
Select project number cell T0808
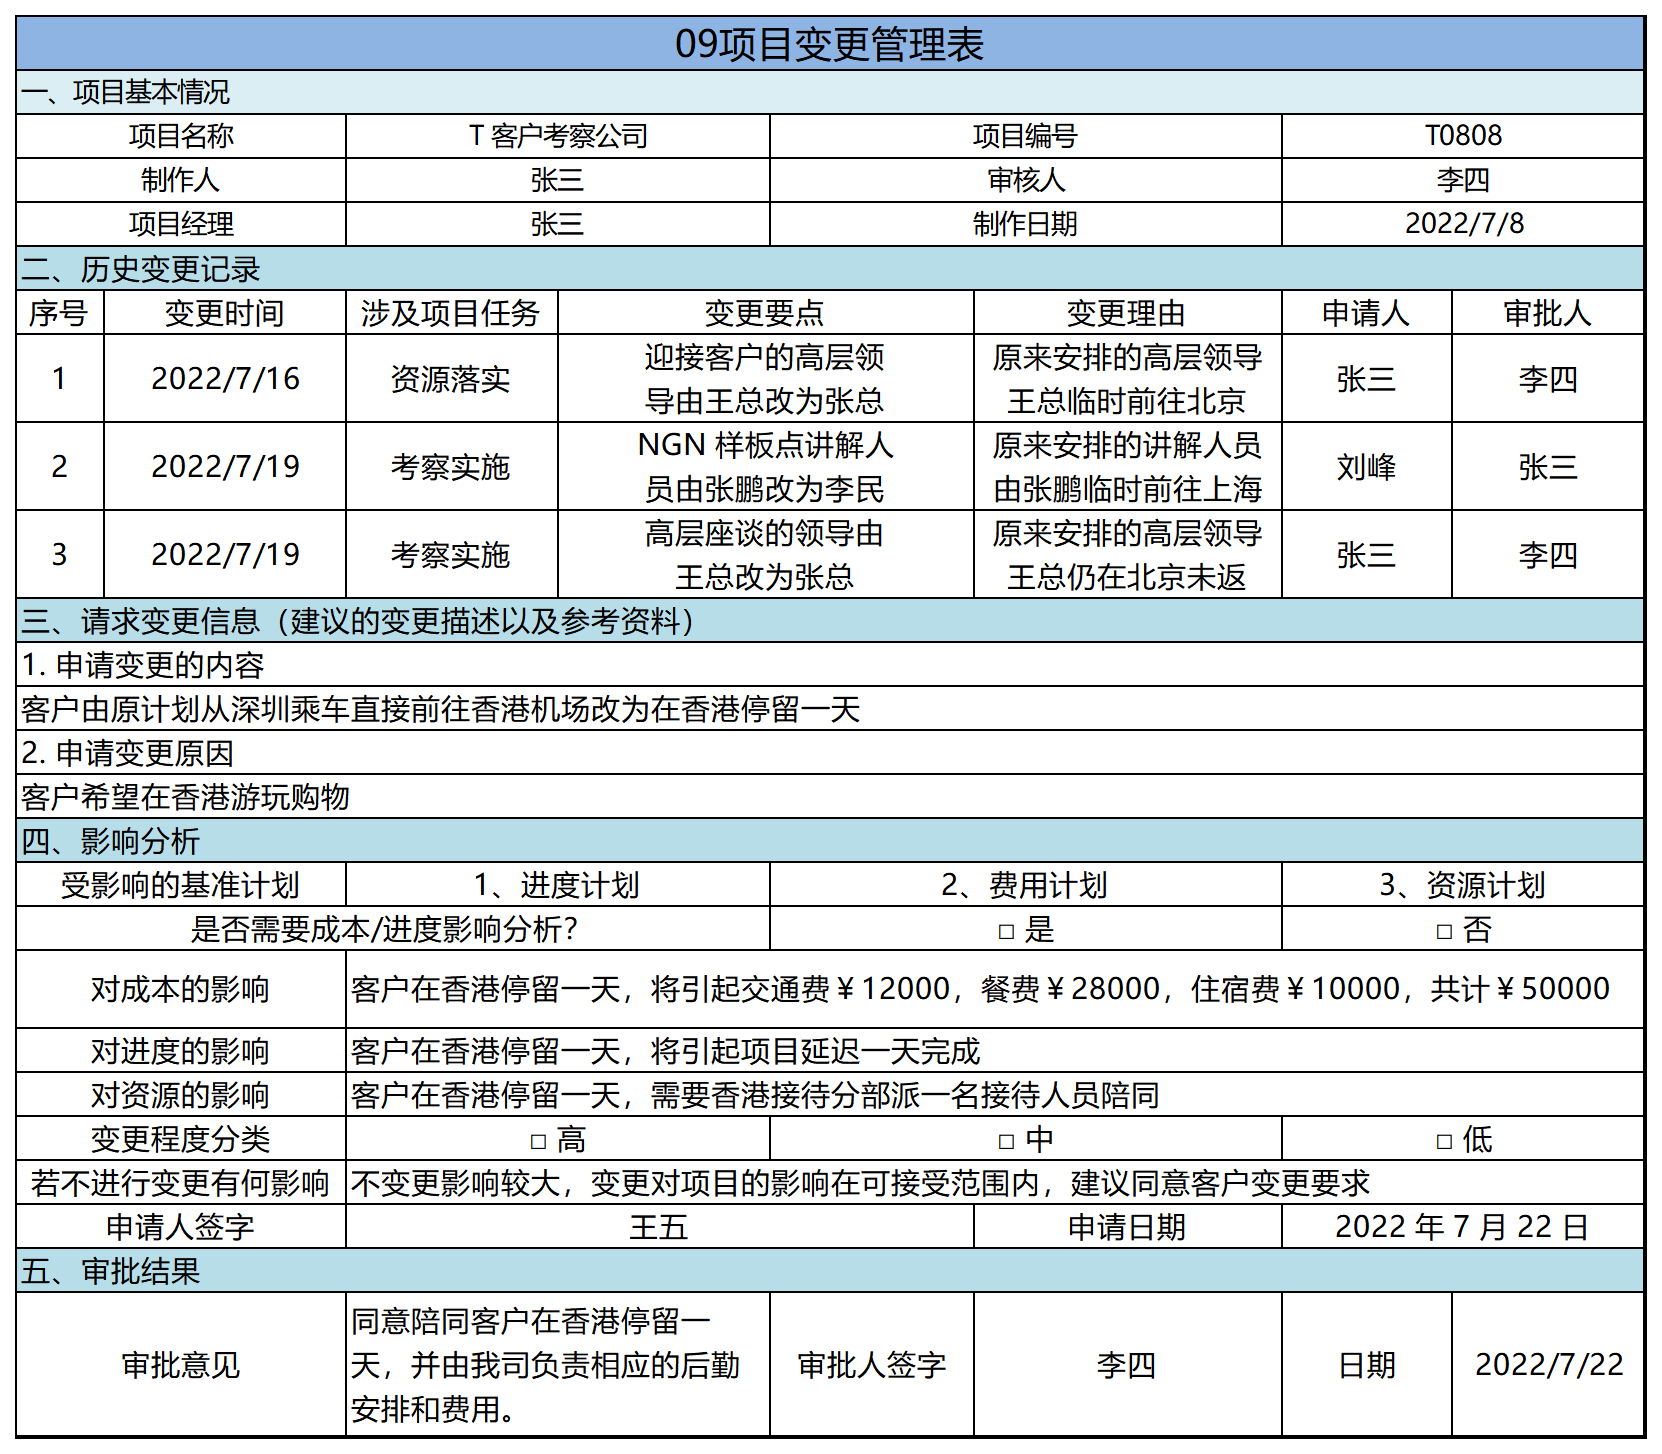1462,136
